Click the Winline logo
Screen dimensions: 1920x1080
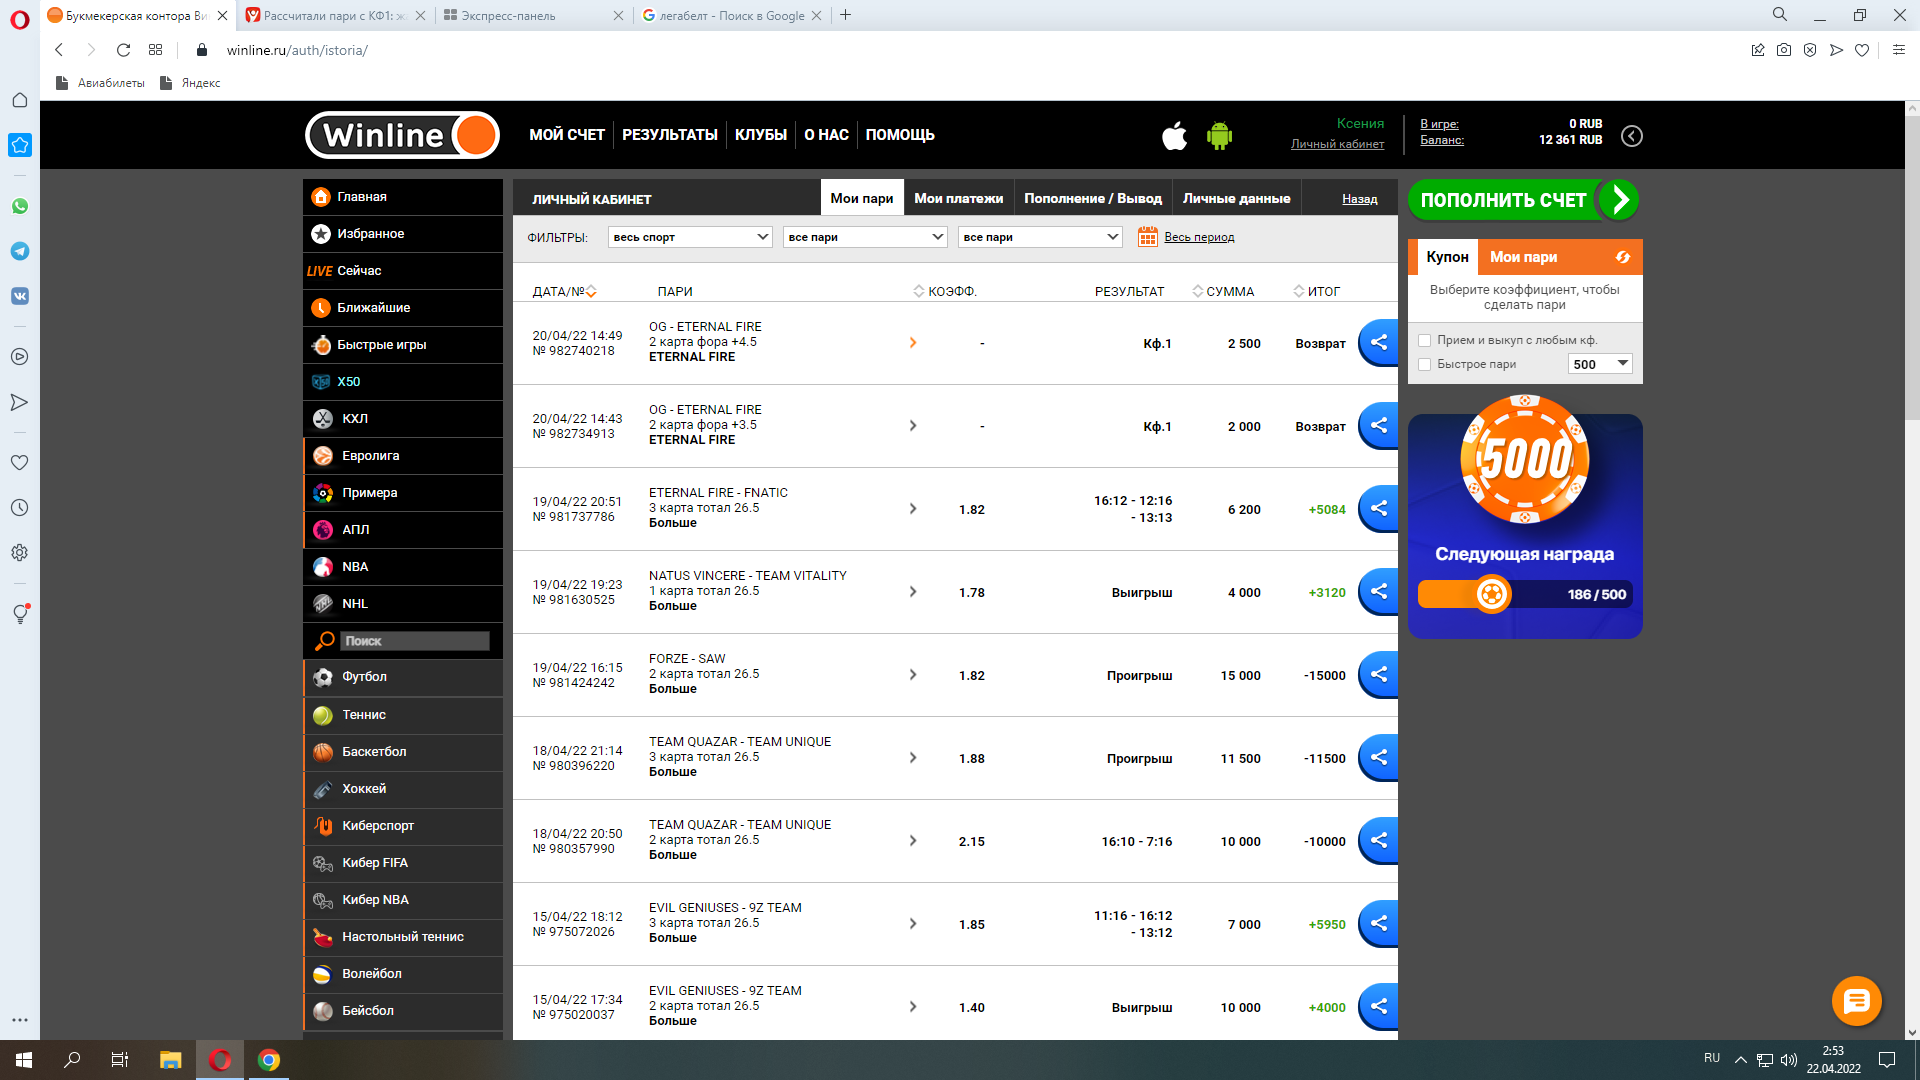(x=402, y=135)
